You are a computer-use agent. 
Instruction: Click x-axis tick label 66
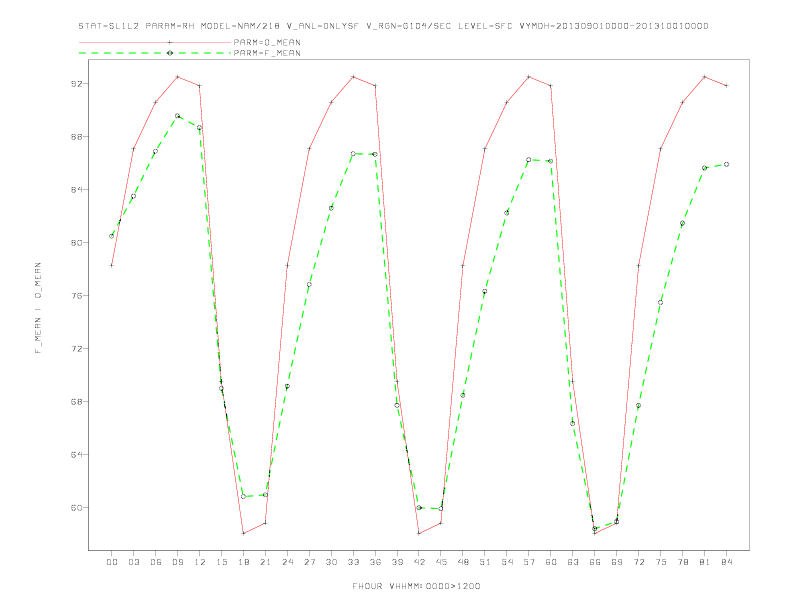point(595,562)
